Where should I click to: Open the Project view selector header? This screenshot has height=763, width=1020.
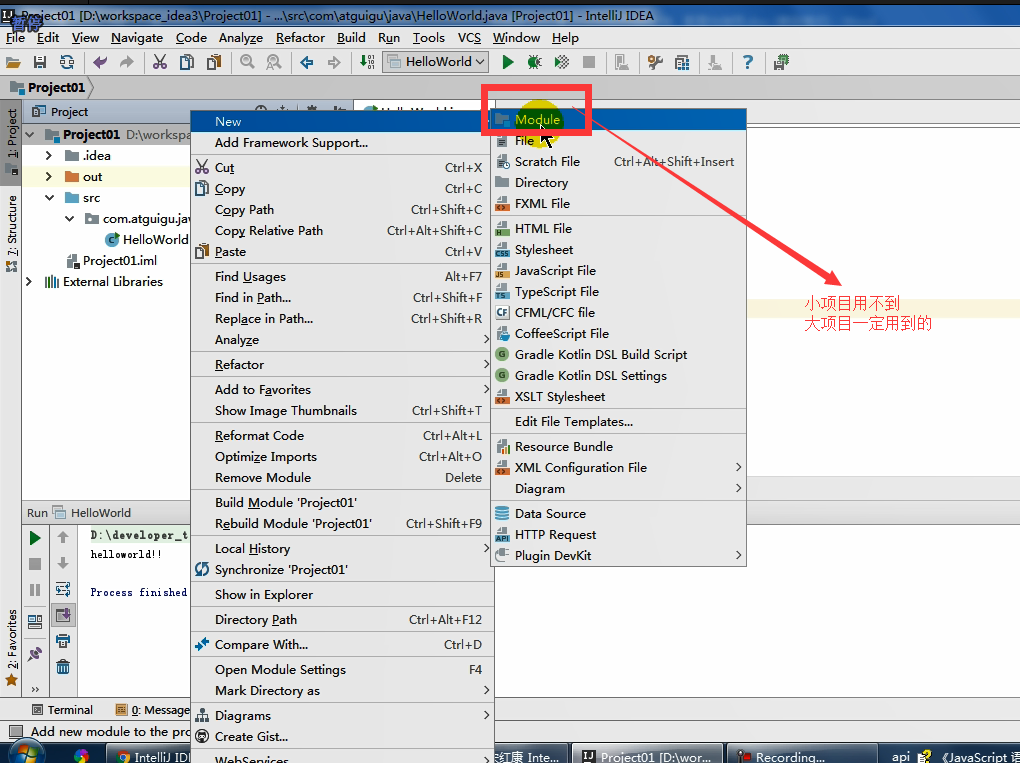(60, 112)
